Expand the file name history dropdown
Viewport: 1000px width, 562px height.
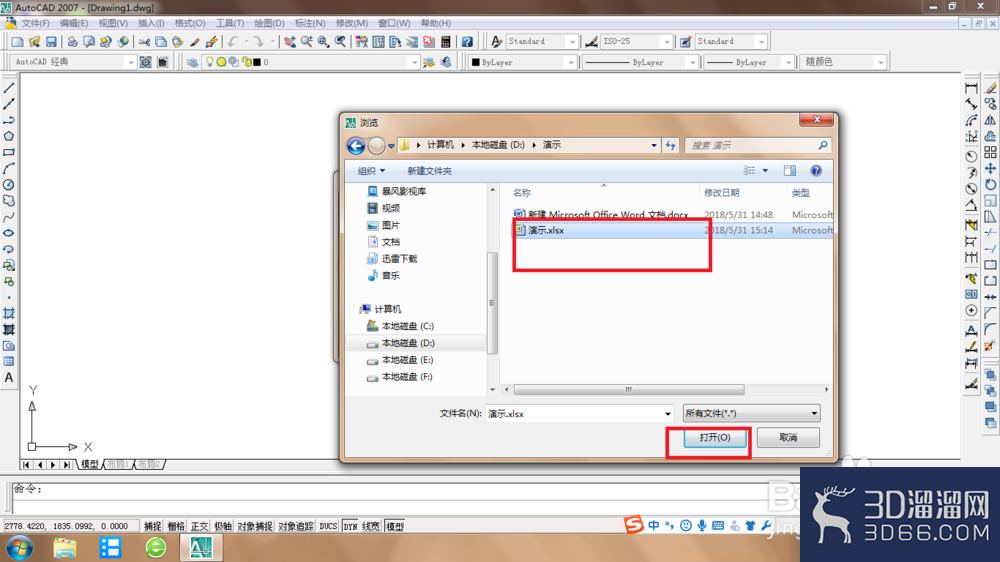[x=668, y=414]
